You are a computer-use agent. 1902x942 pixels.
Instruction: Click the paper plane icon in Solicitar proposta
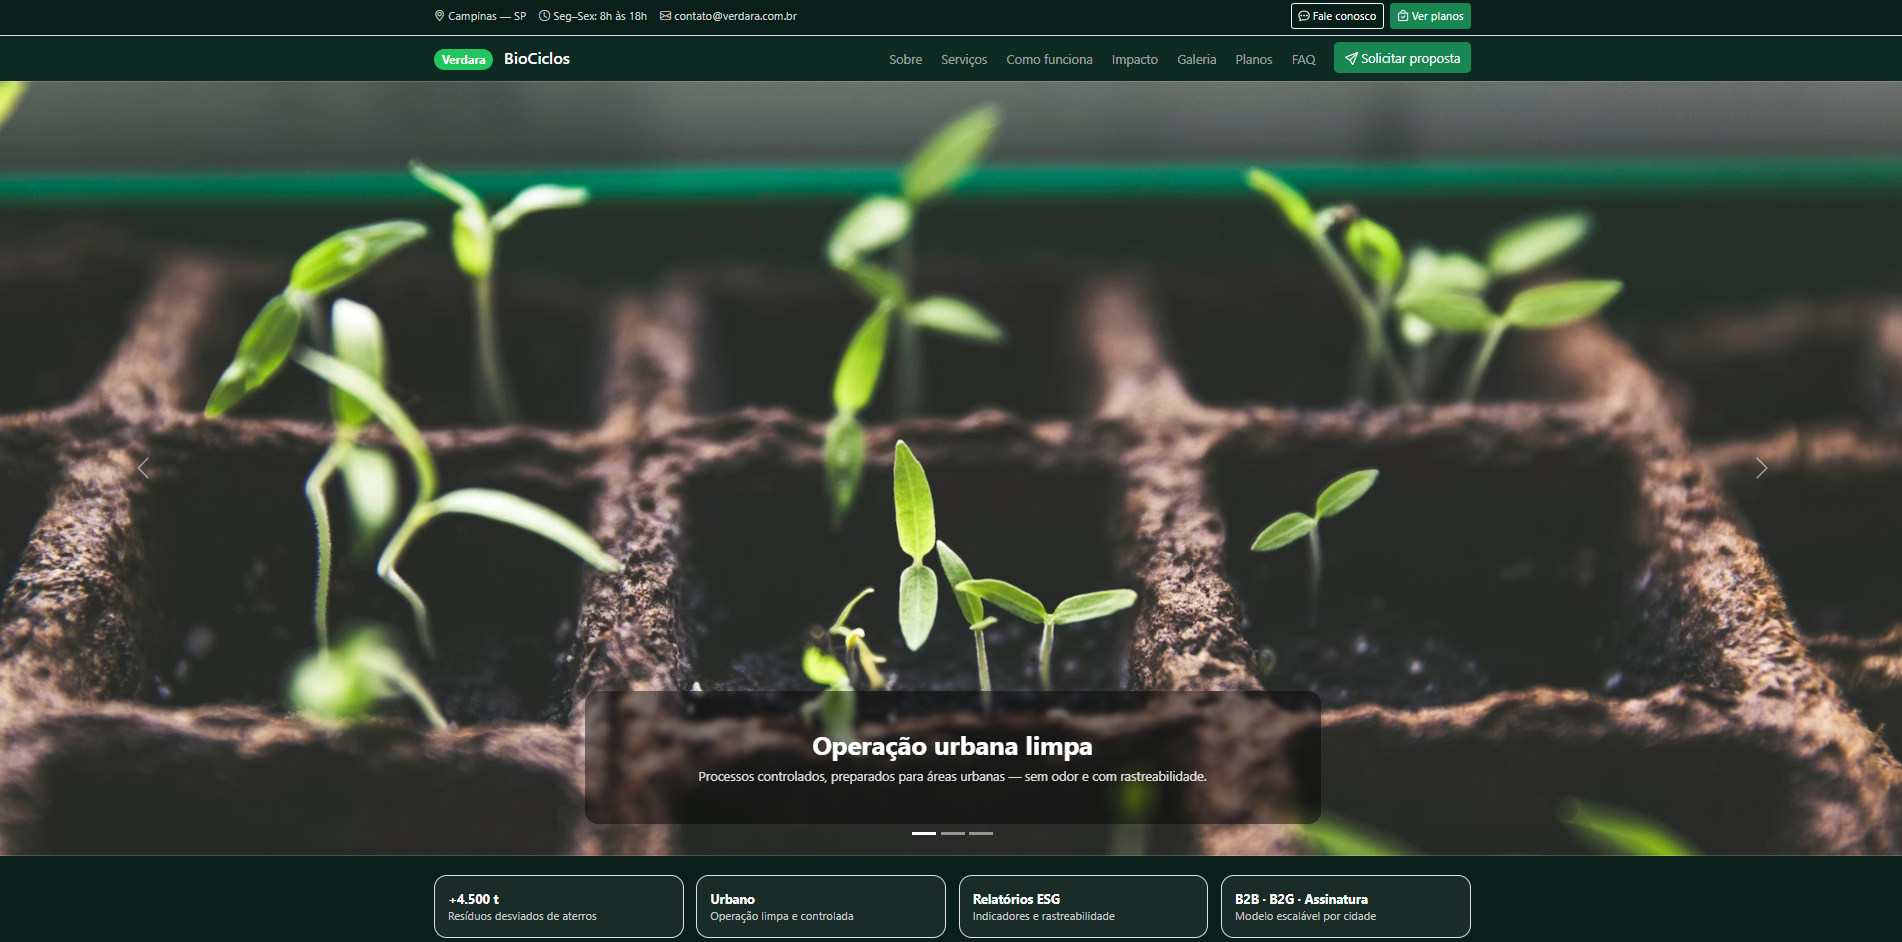pos(1351,59)
